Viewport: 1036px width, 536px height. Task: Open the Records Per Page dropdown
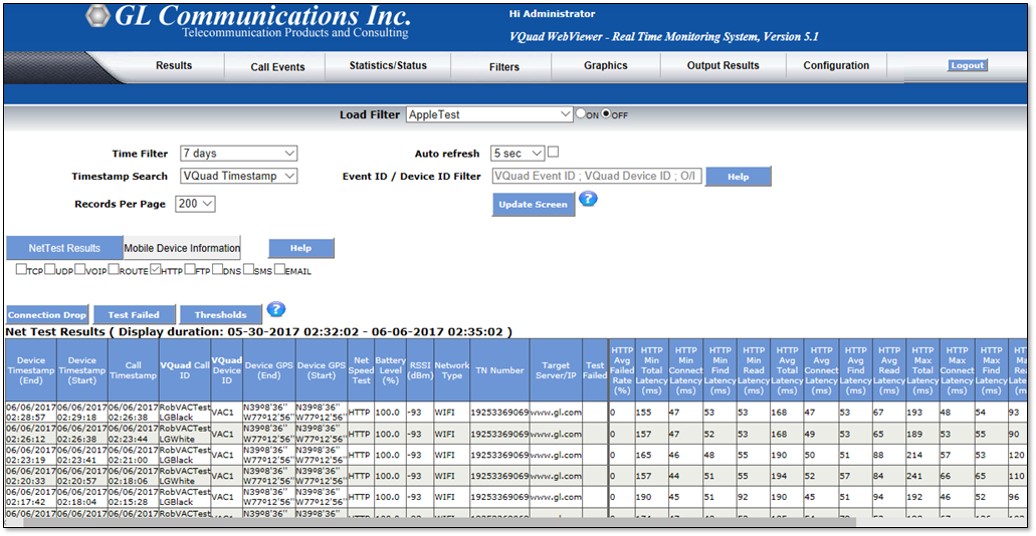pos(196,204)
